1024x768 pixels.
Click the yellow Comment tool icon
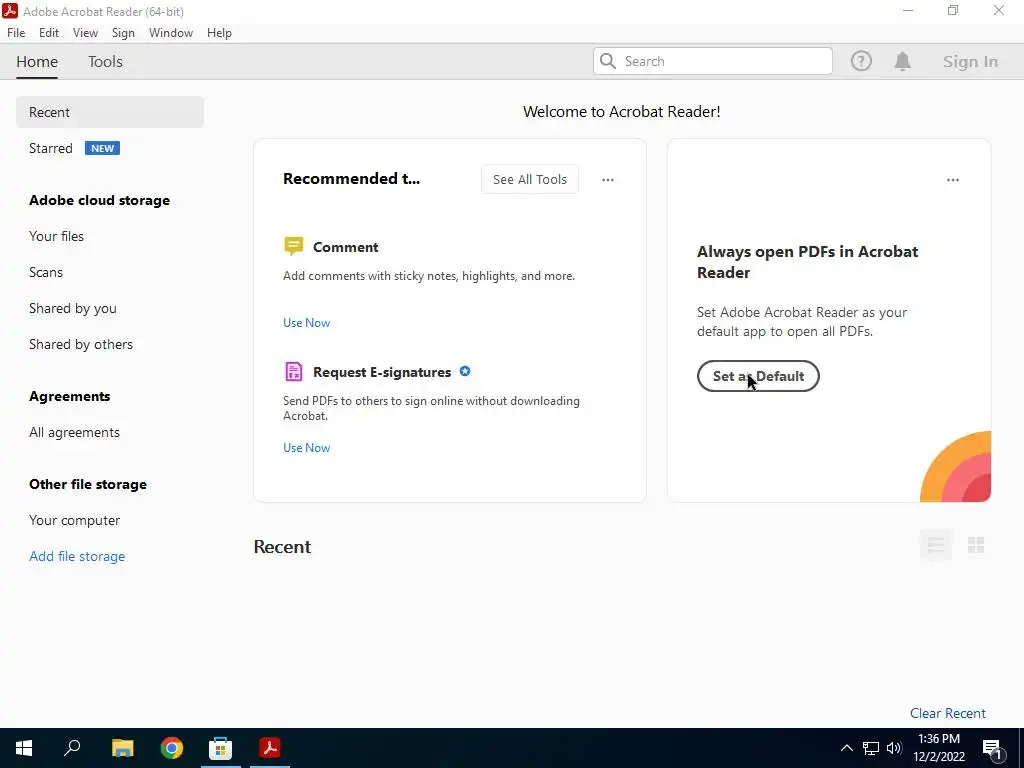[x=293, y=246]
